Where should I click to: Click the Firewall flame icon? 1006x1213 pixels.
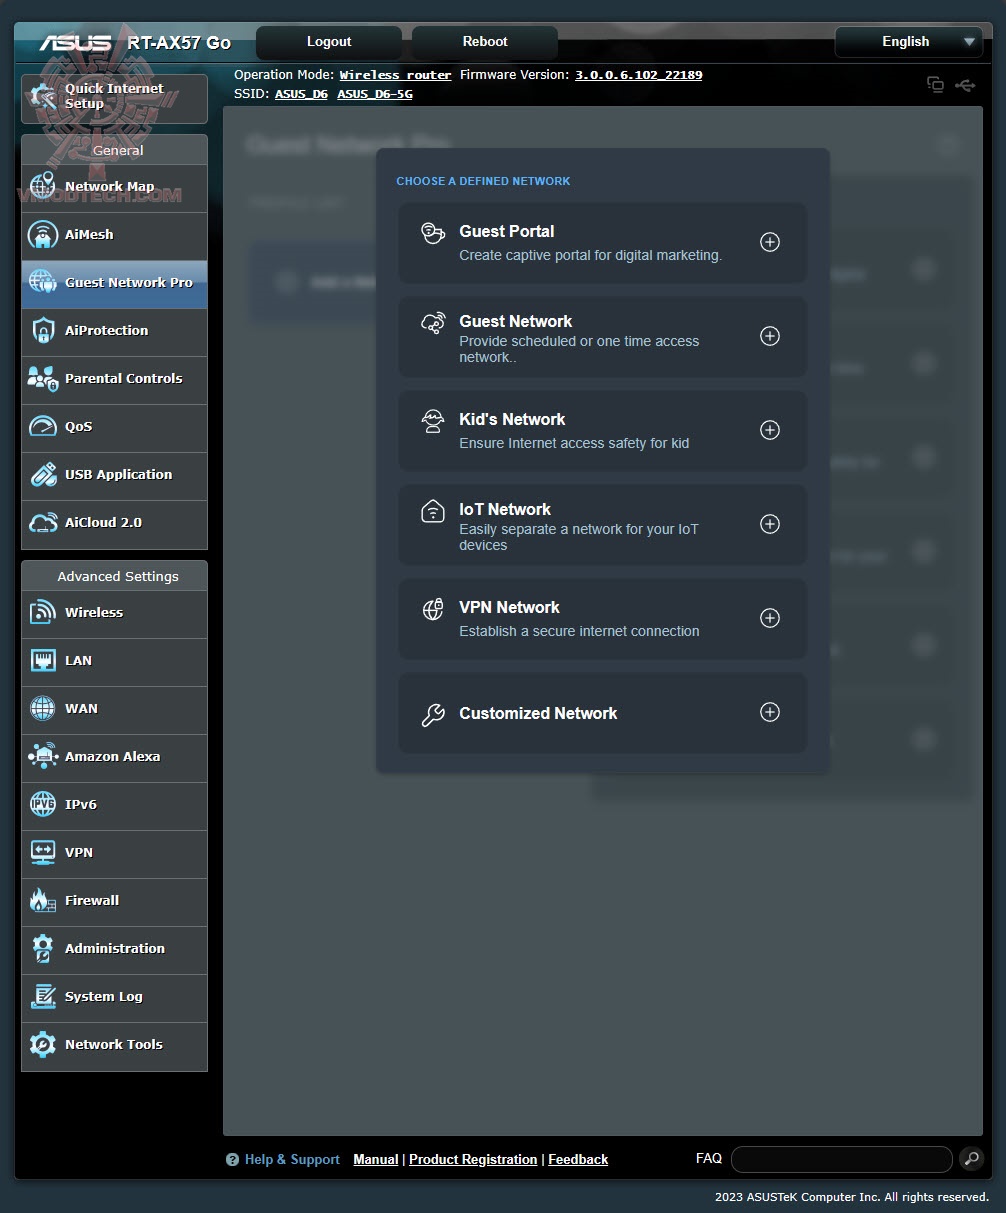[x=43, y=901]
